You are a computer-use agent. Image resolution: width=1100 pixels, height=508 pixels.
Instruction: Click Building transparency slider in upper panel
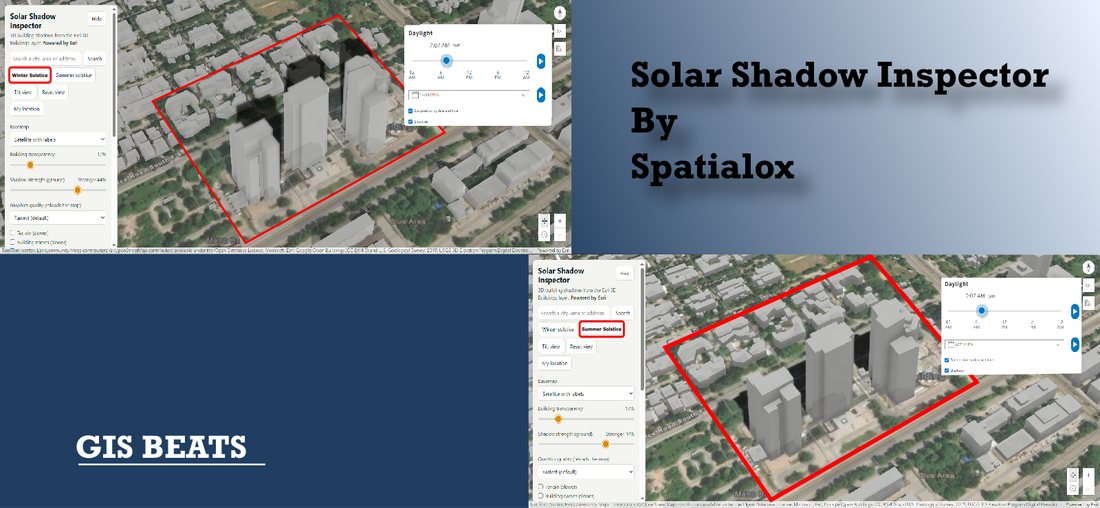pos(58,165)
